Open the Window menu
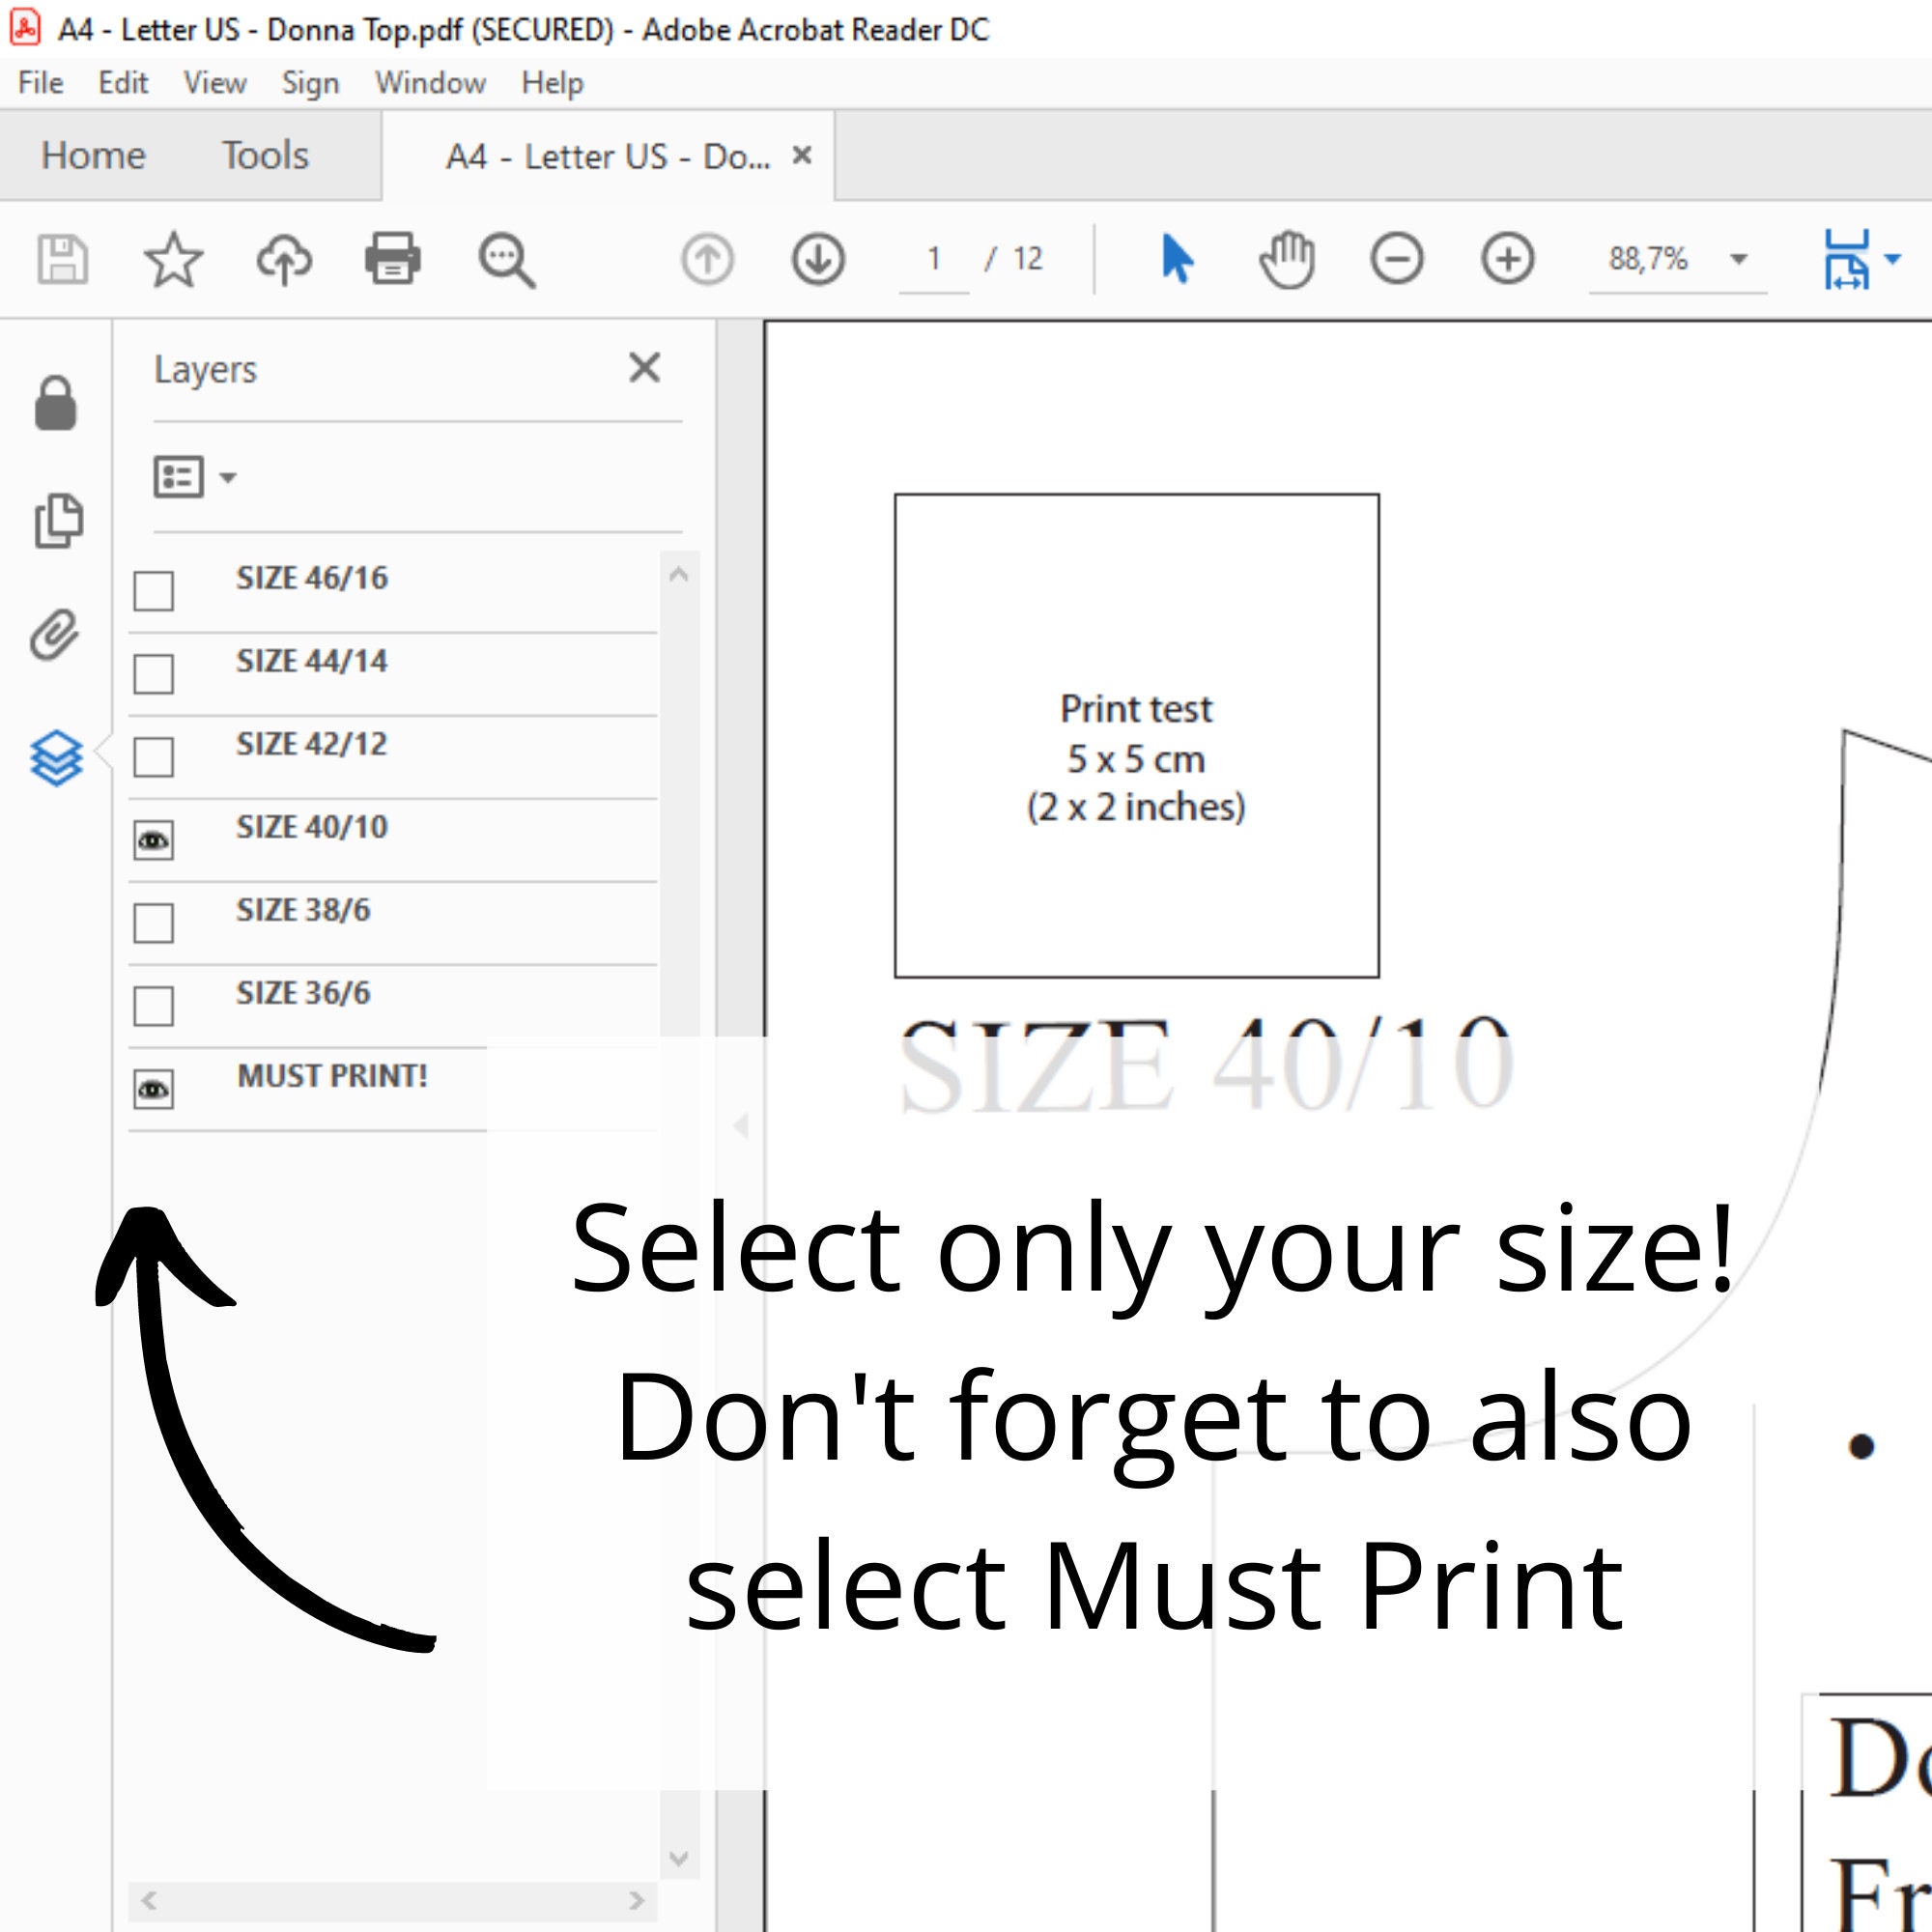 [x=430, y=82]
